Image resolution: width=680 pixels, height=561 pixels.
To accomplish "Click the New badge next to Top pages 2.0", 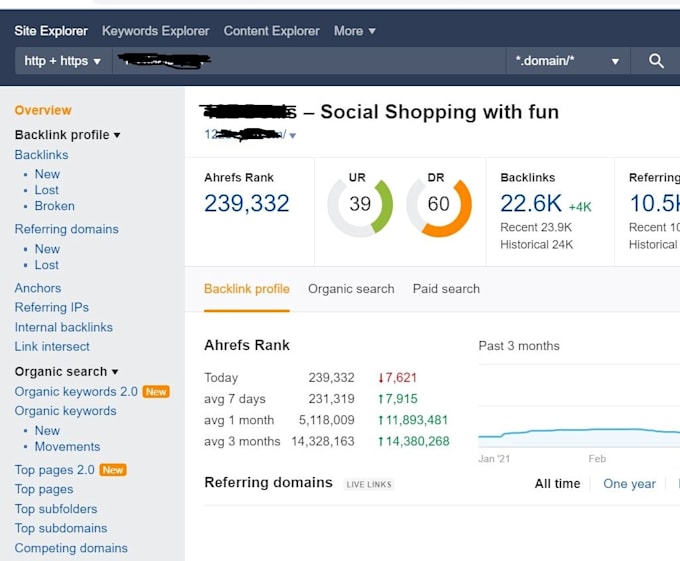I will (113, 470).
